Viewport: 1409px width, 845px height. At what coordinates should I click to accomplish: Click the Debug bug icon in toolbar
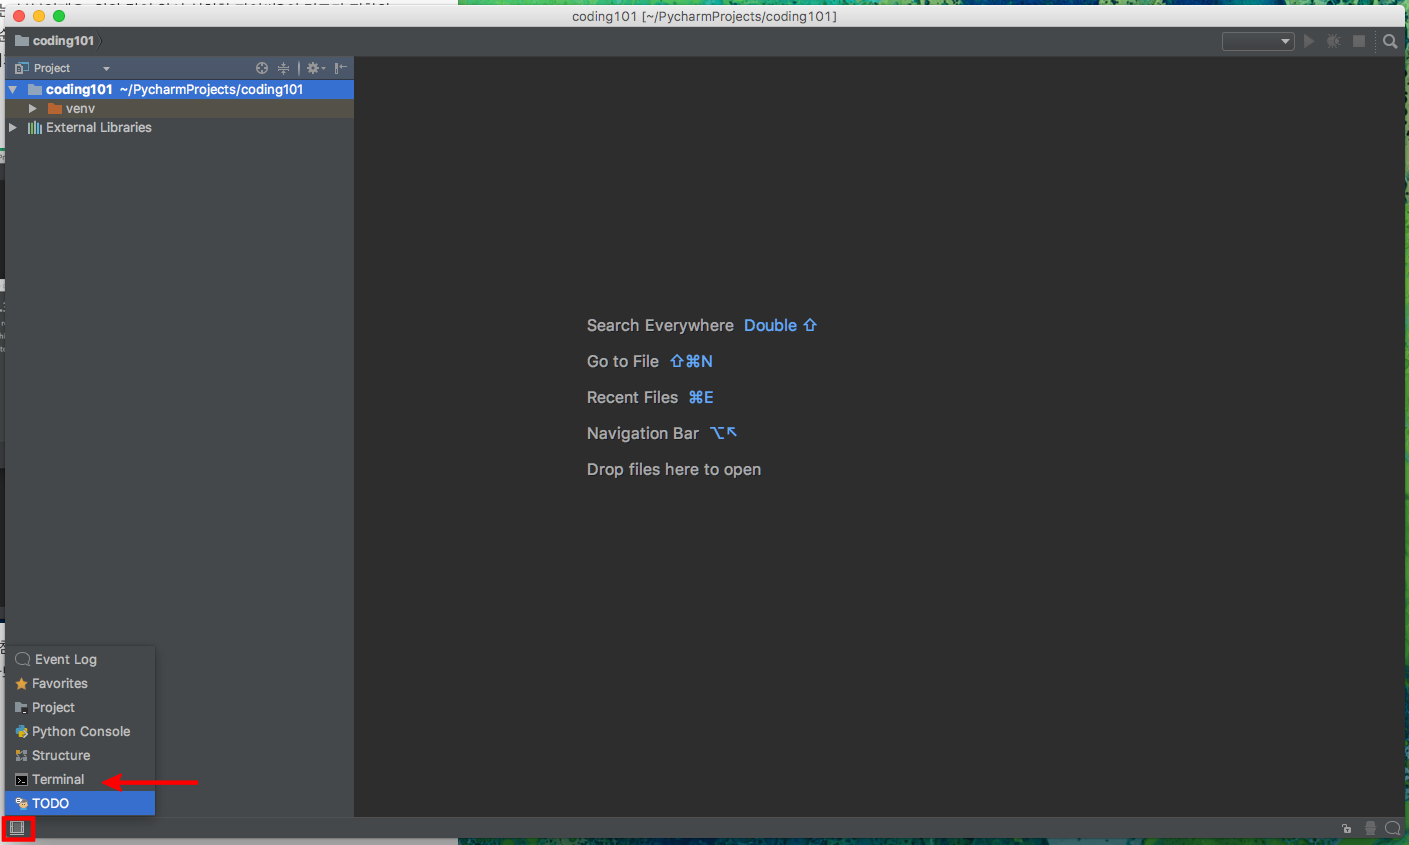click(x=1333, y=41)
